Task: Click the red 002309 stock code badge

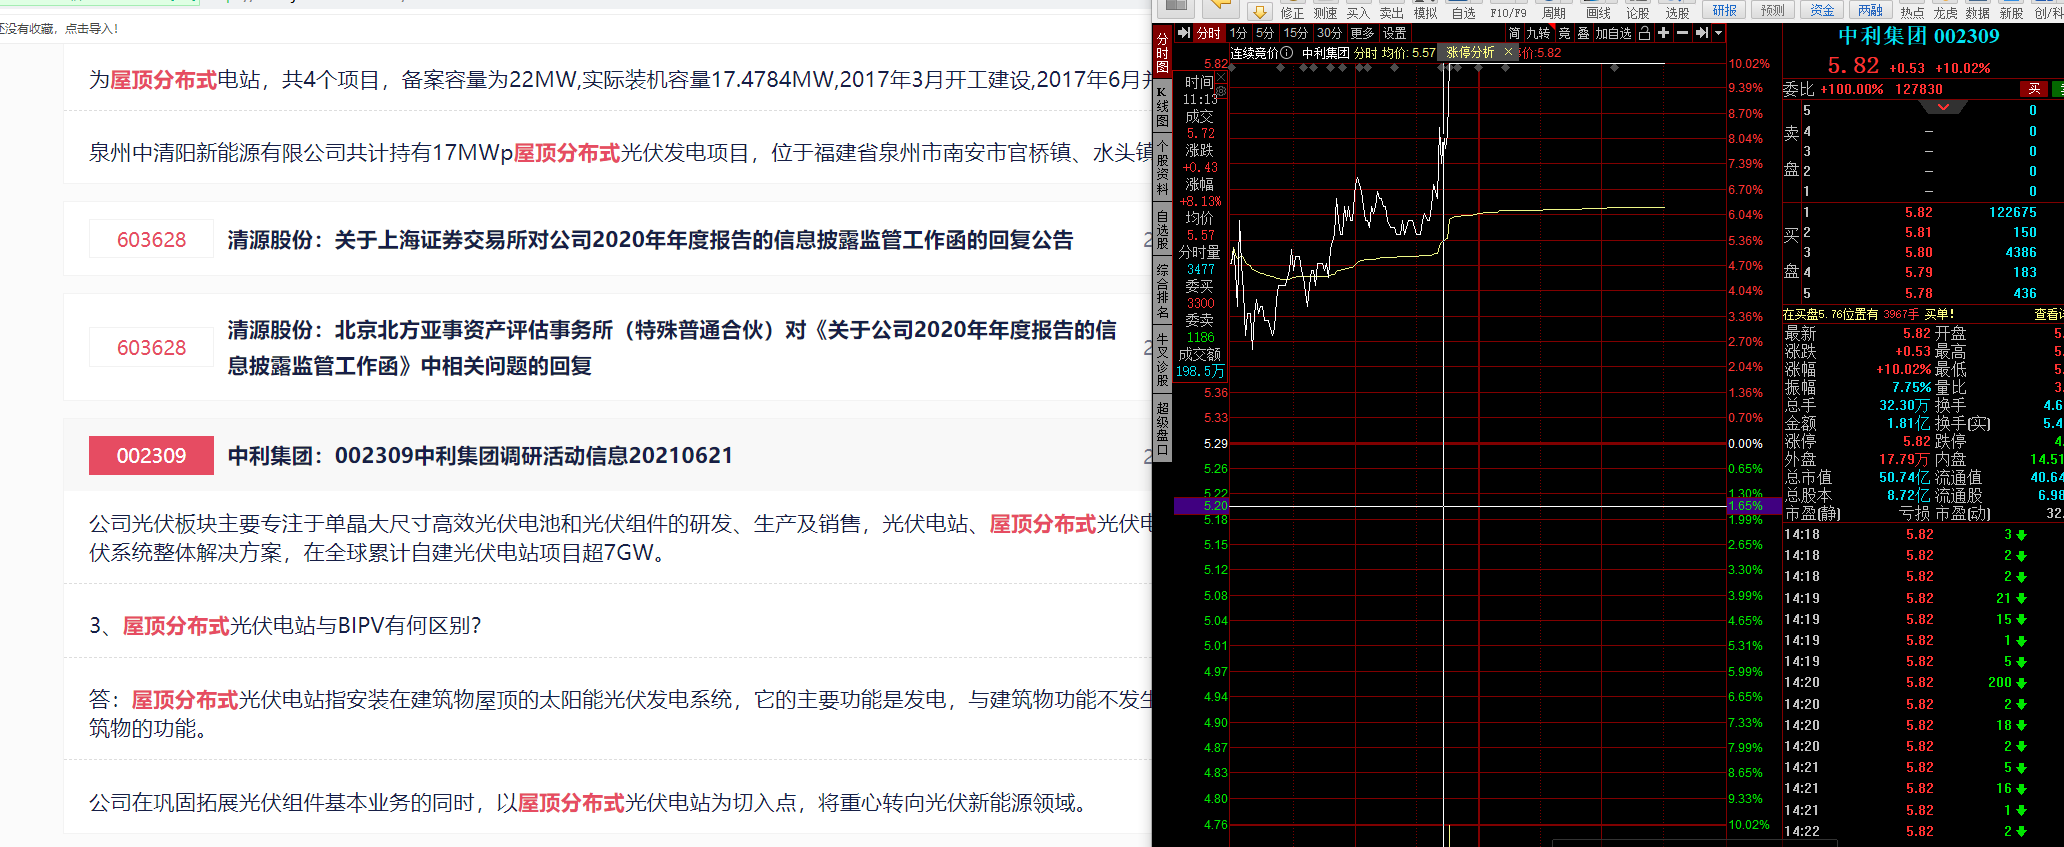Action: coord(151,456)
